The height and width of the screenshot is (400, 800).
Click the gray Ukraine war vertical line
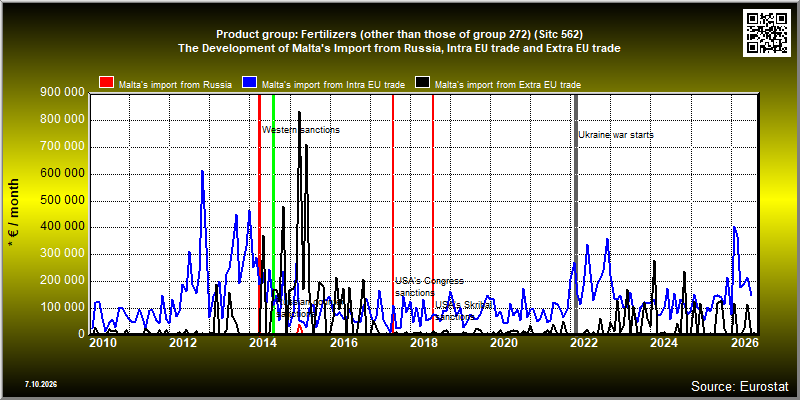click(576, 214)
